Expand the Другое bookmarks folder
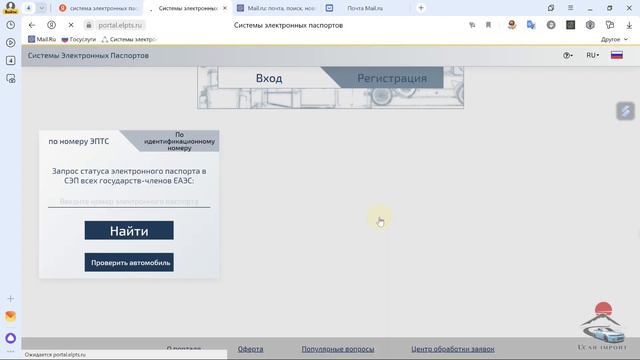The image size is (640, 360). (x=614, y=39)
